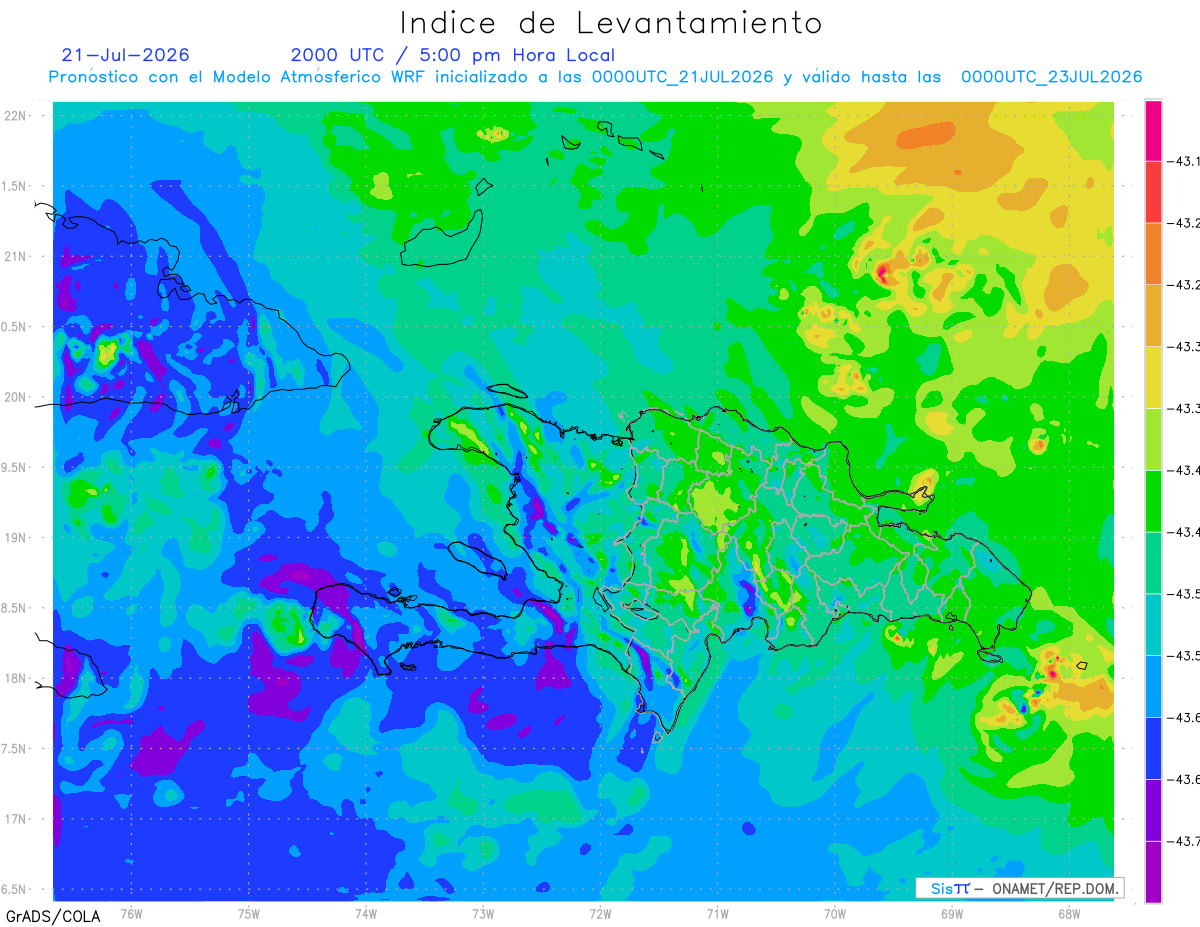Click the '20N' latitude label
1200x927 pixels.
coord(15,397)
